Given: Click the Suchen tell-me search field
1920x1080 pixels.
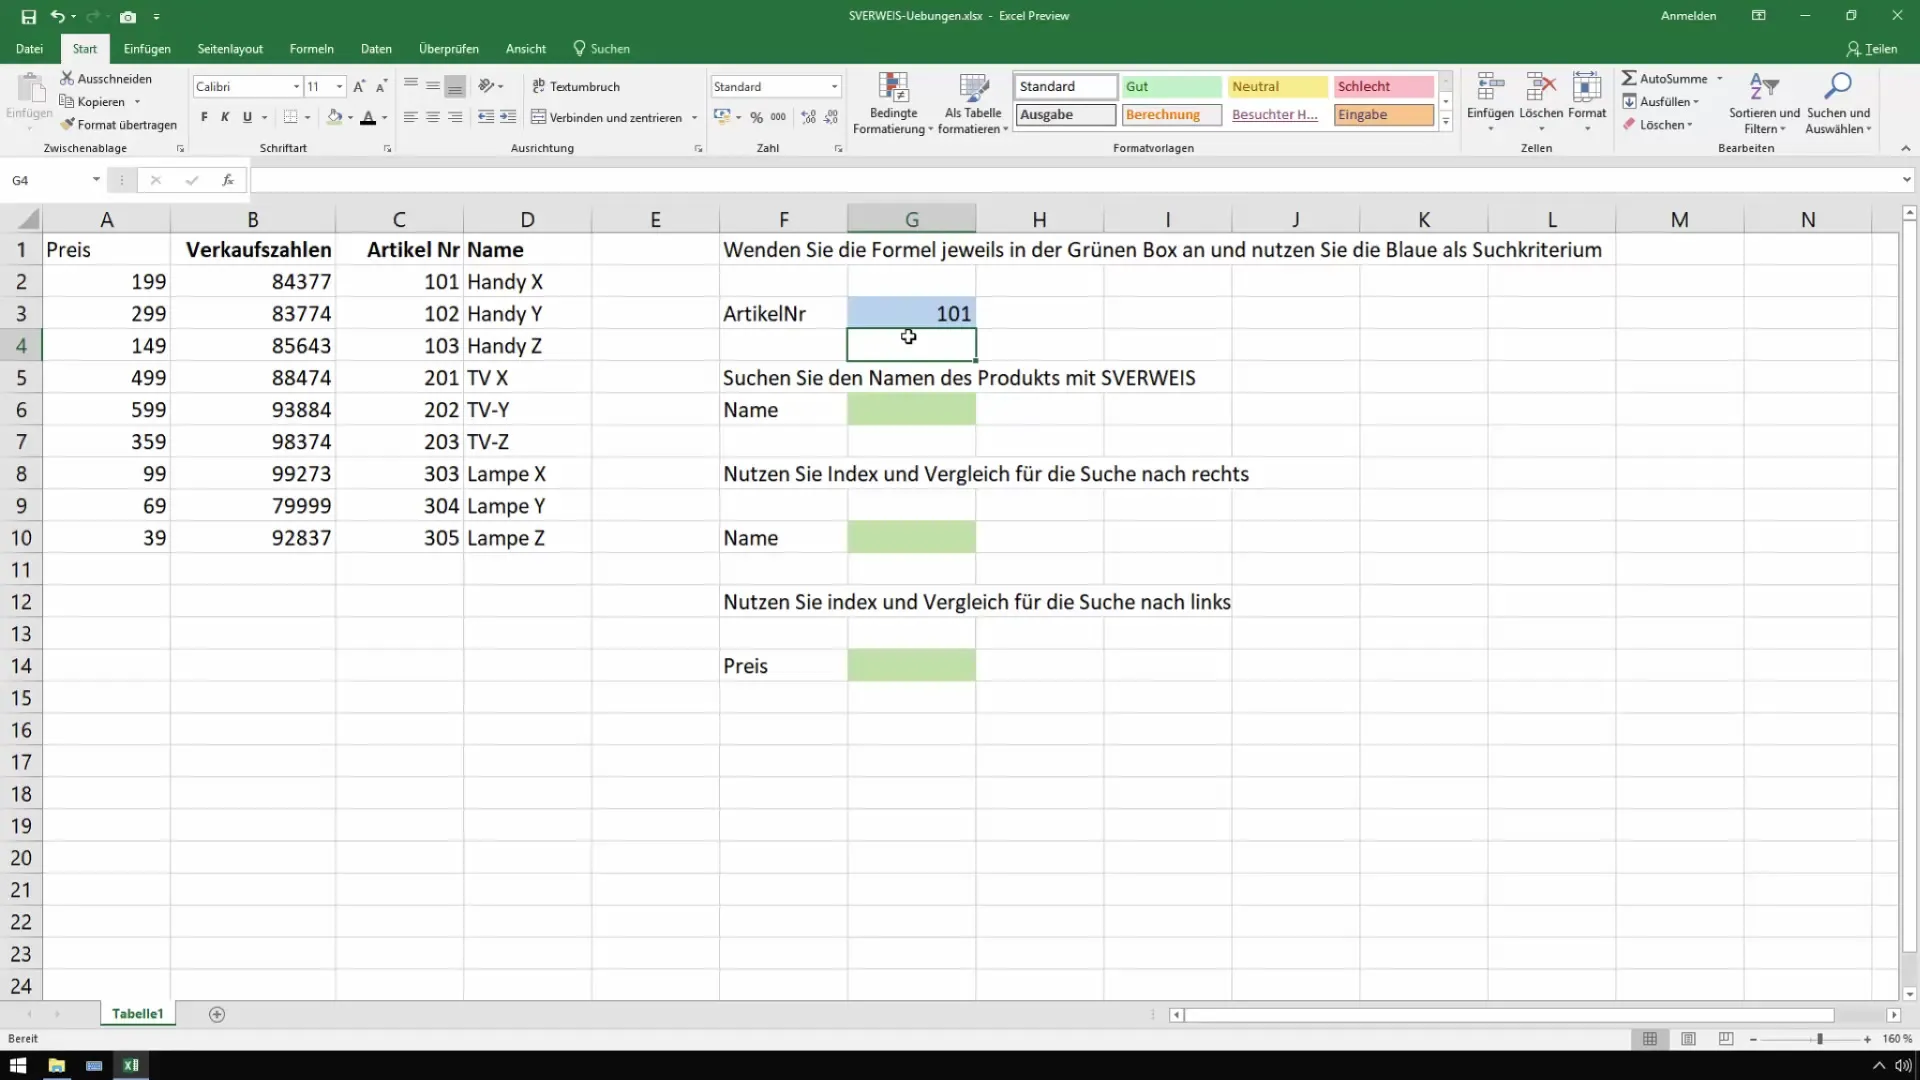Looking at the screenshot, I should 601,48.
